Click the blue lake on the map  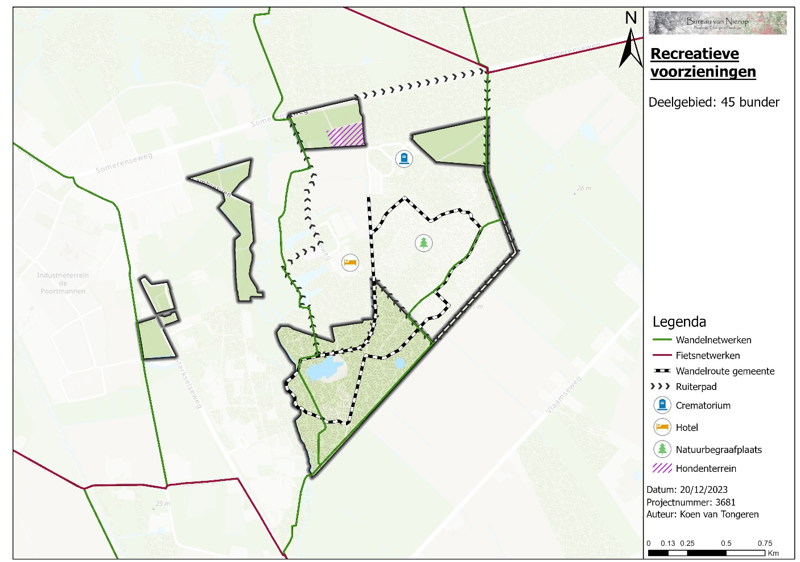point(321,371)
